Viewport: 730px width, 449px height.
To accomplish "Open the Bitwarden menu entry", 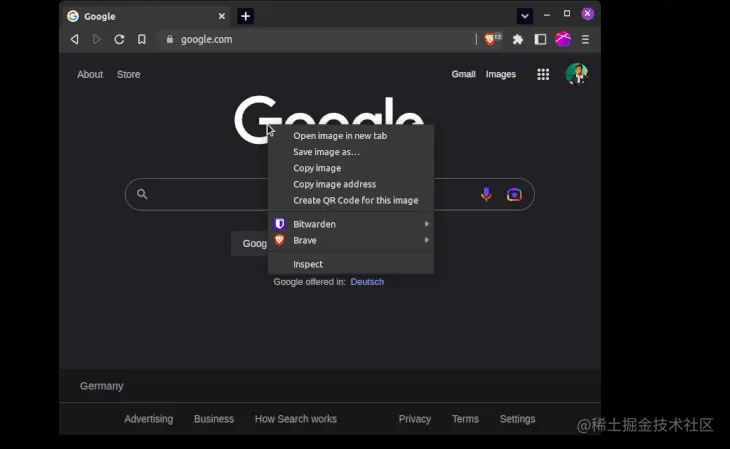I will click(x=351, y=224).
